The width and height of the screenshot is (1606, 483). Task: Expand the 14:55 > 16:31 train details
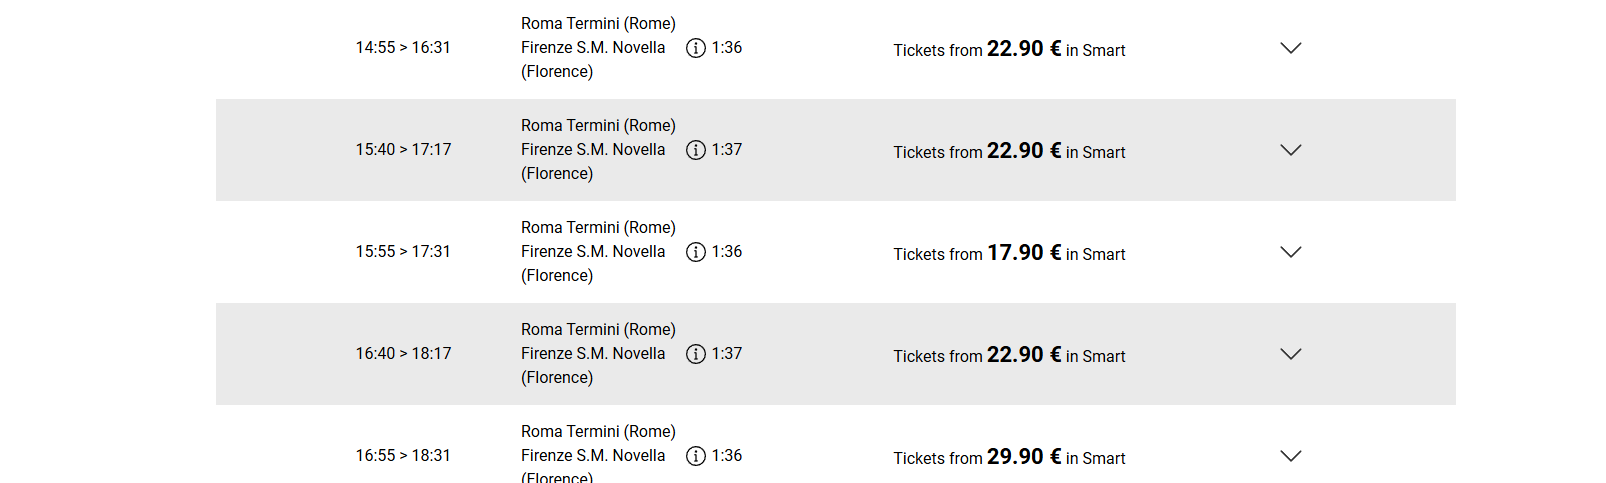click(1291, 48)
